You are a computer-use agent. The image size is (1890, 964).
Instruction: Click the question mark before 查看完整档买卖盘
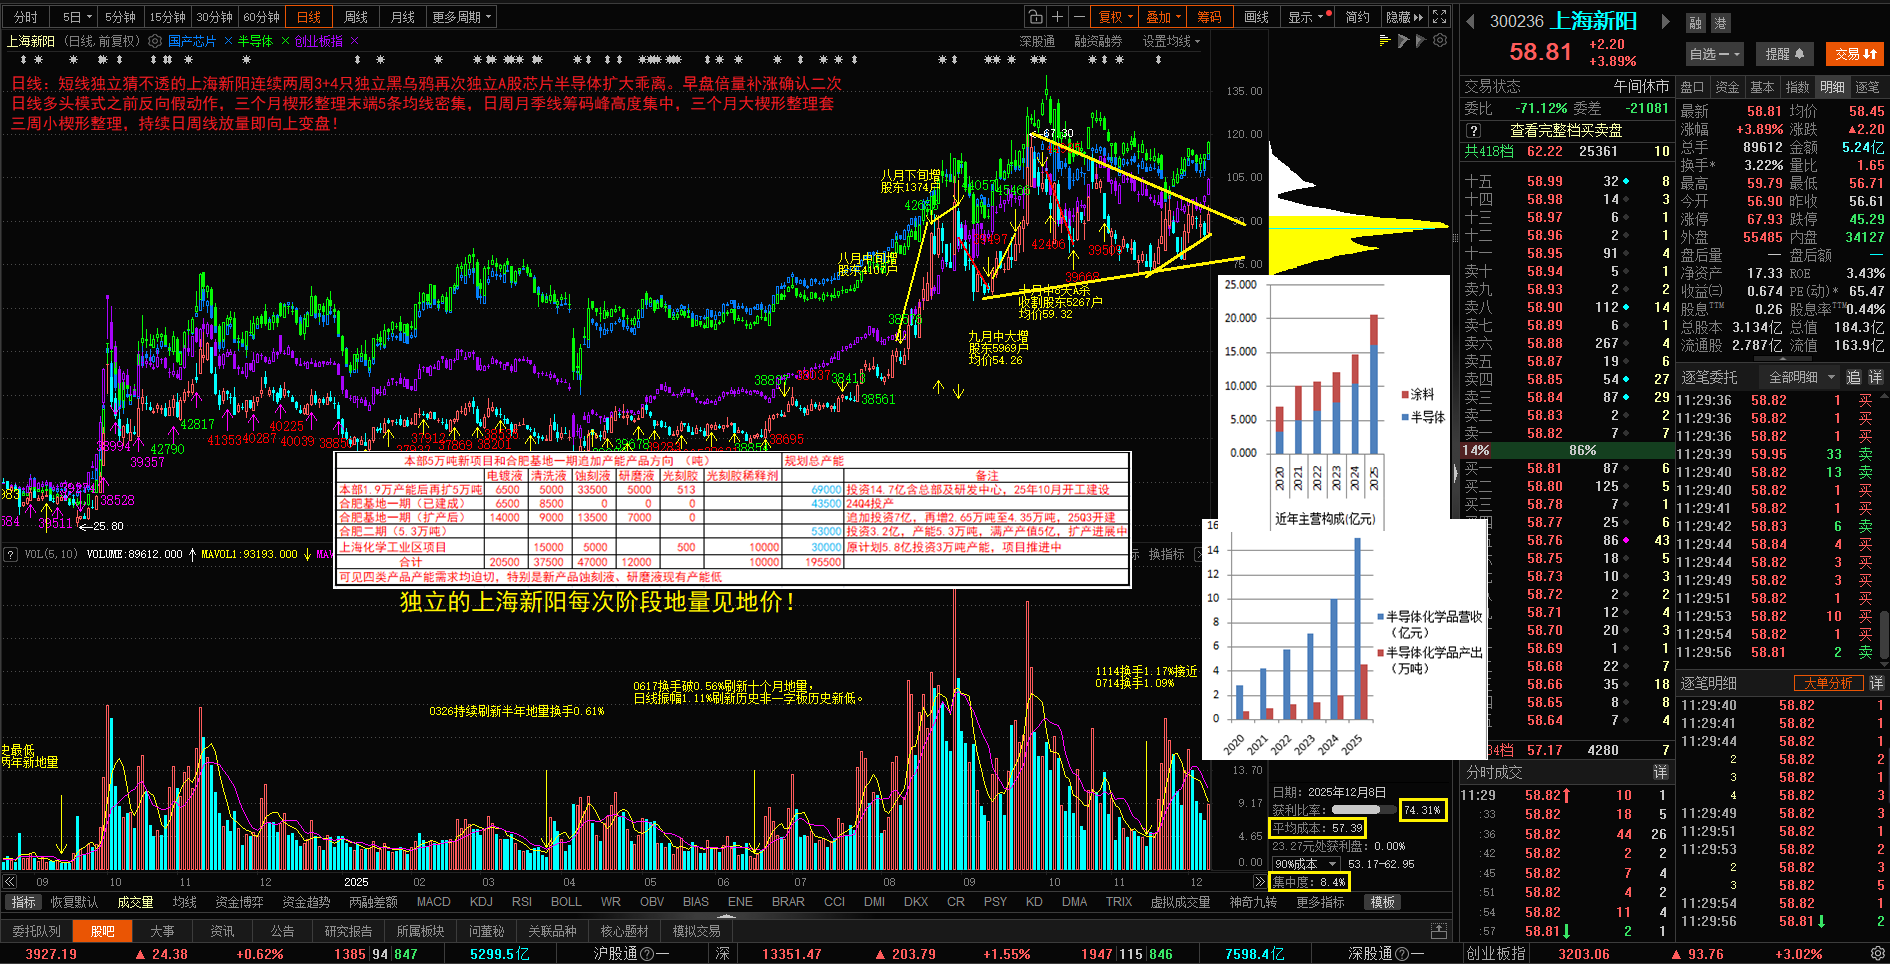tap(1473, 131)
